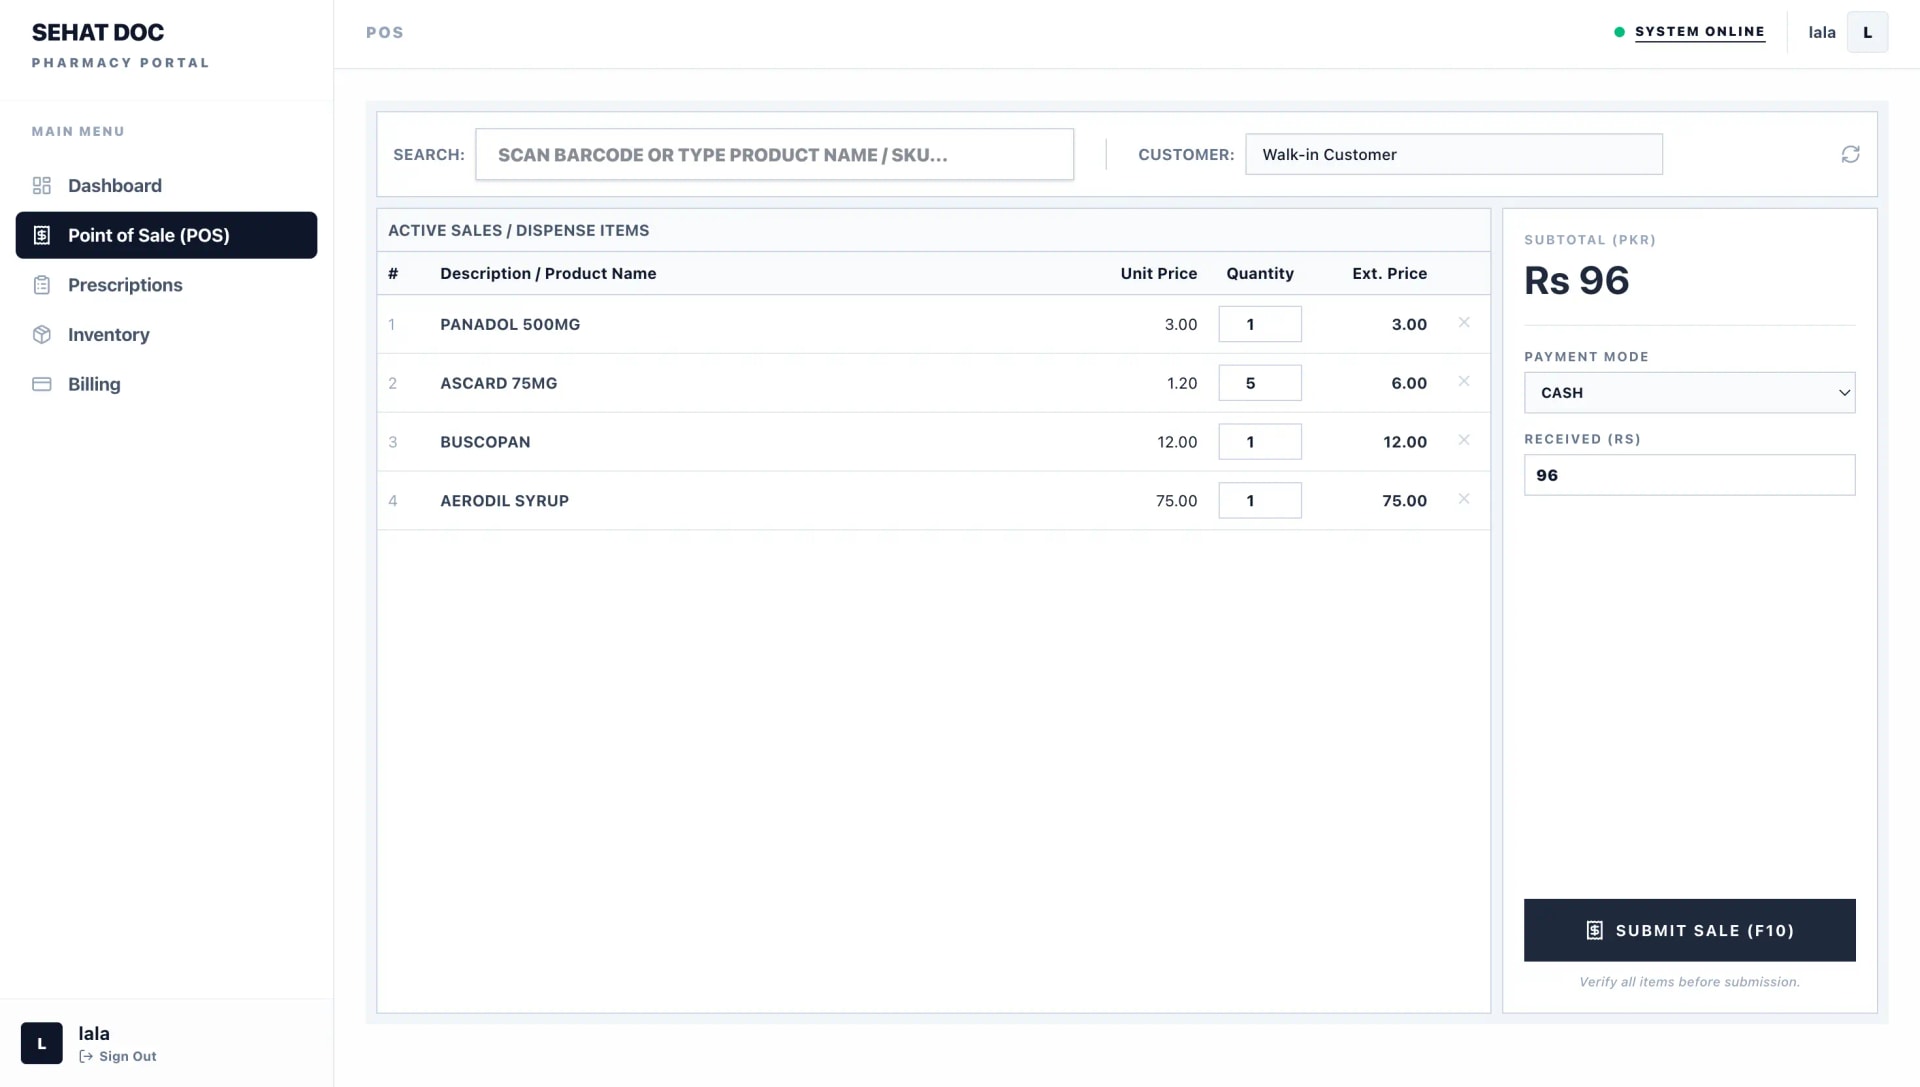Click the Submit Sale (F10) button
1920x1087 pixels.
(1689, 930)
